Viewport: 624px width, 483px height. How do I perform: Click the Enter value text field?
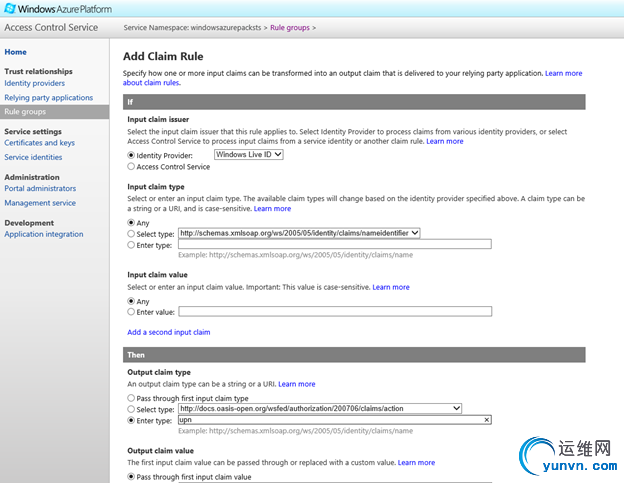(x=335, y=311)
